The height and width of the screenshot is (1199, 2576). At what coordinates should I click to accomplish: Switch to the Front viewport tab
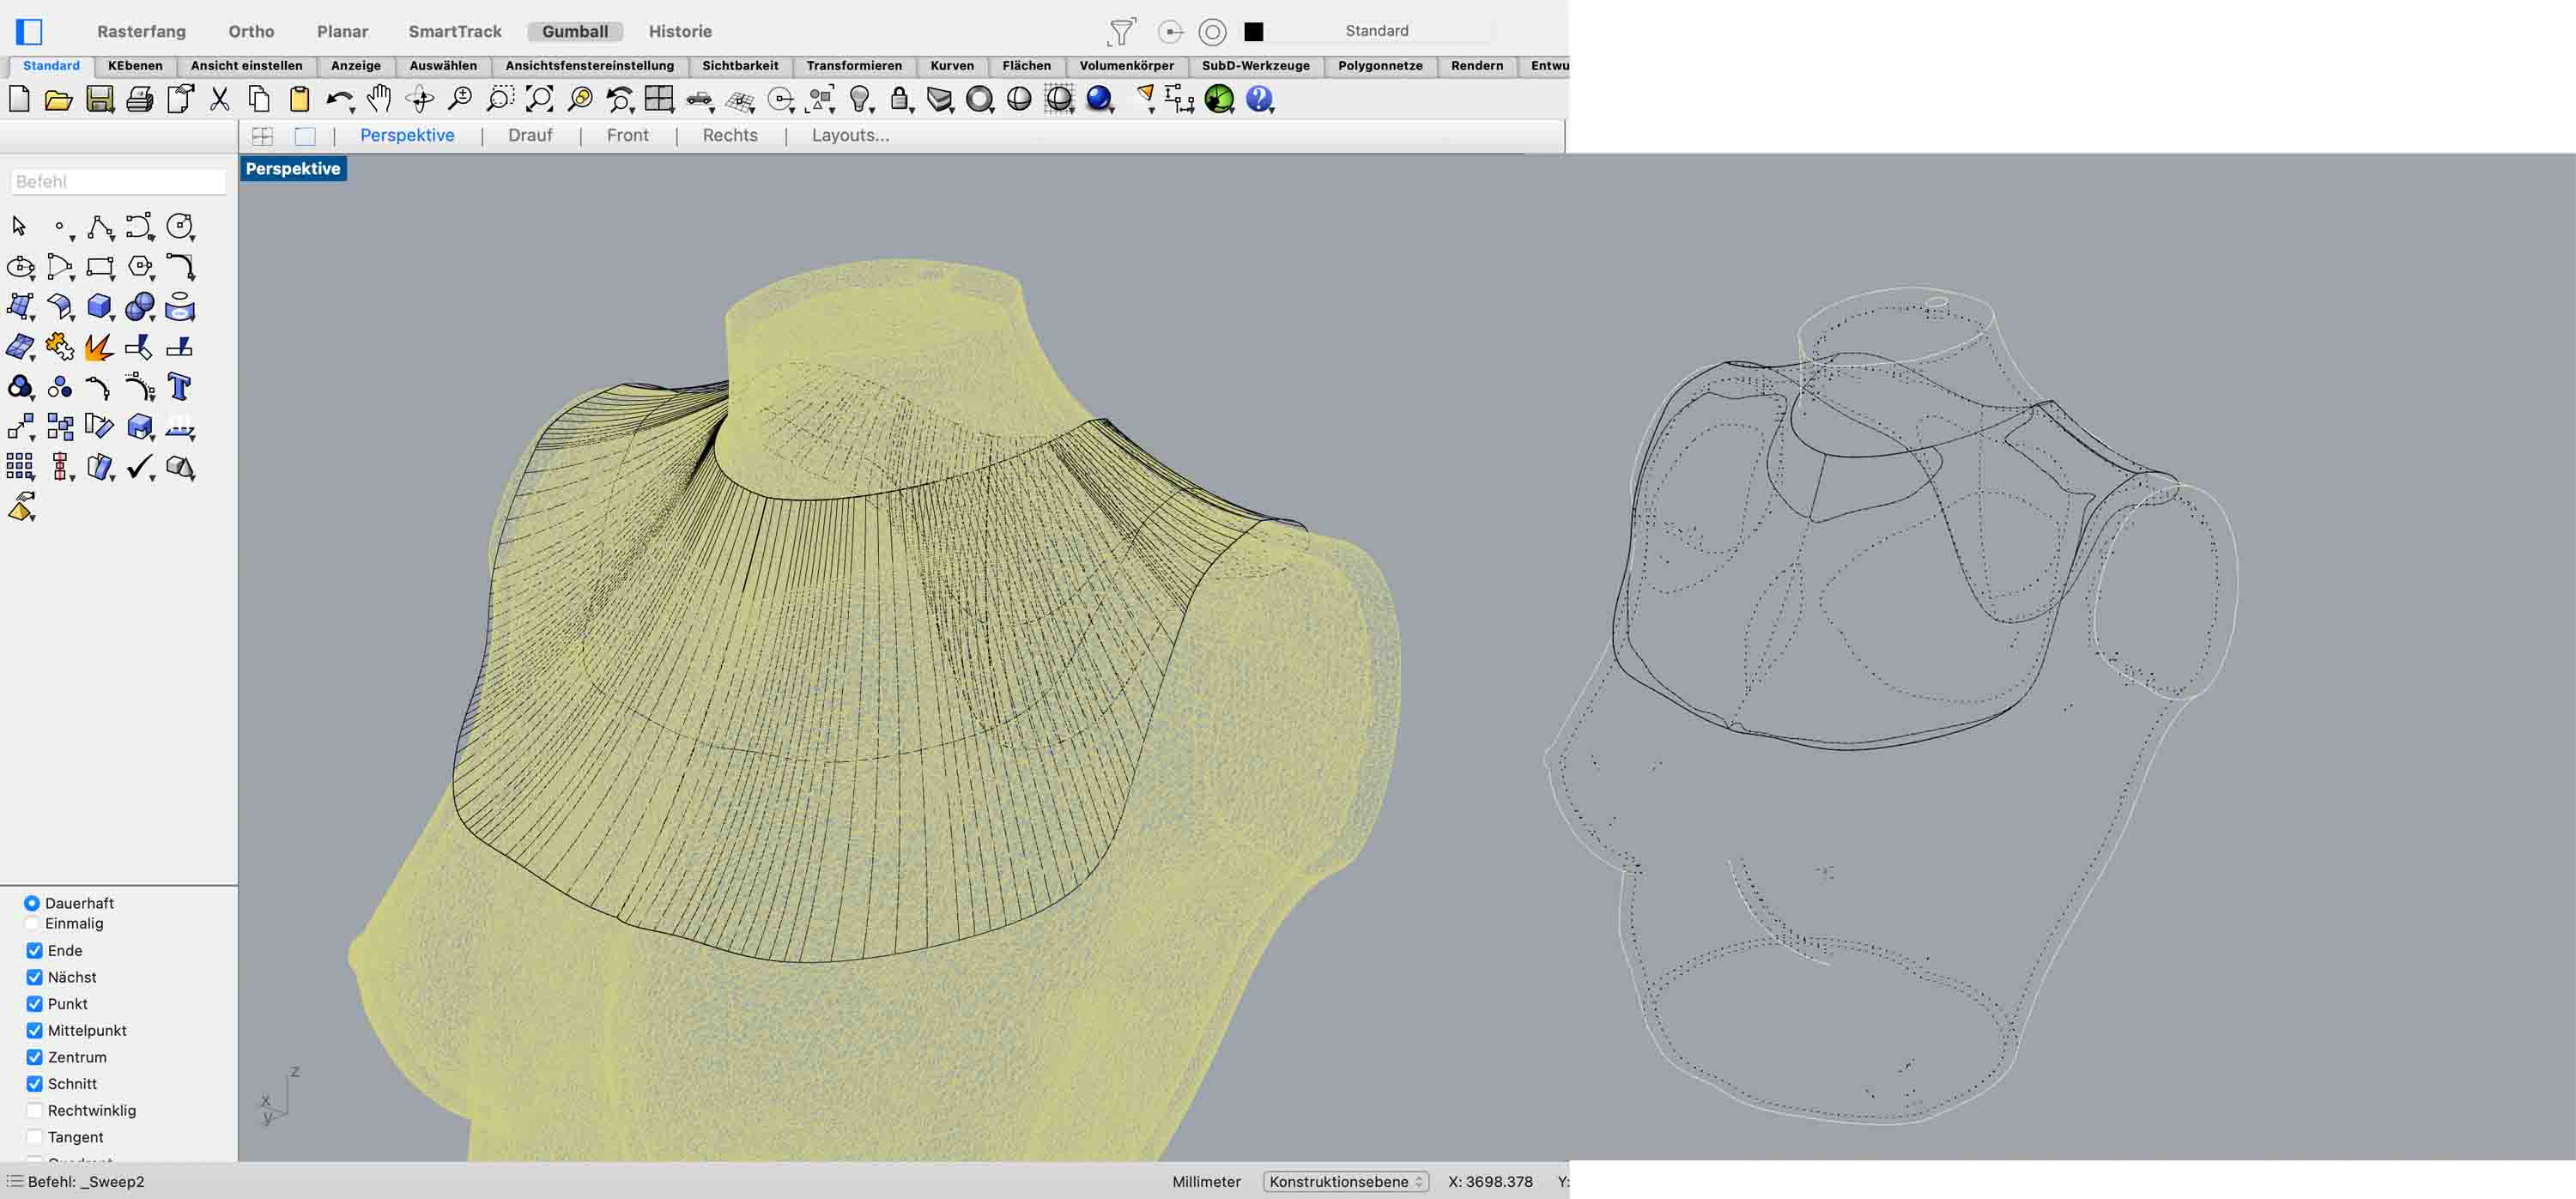pos(627,135)
